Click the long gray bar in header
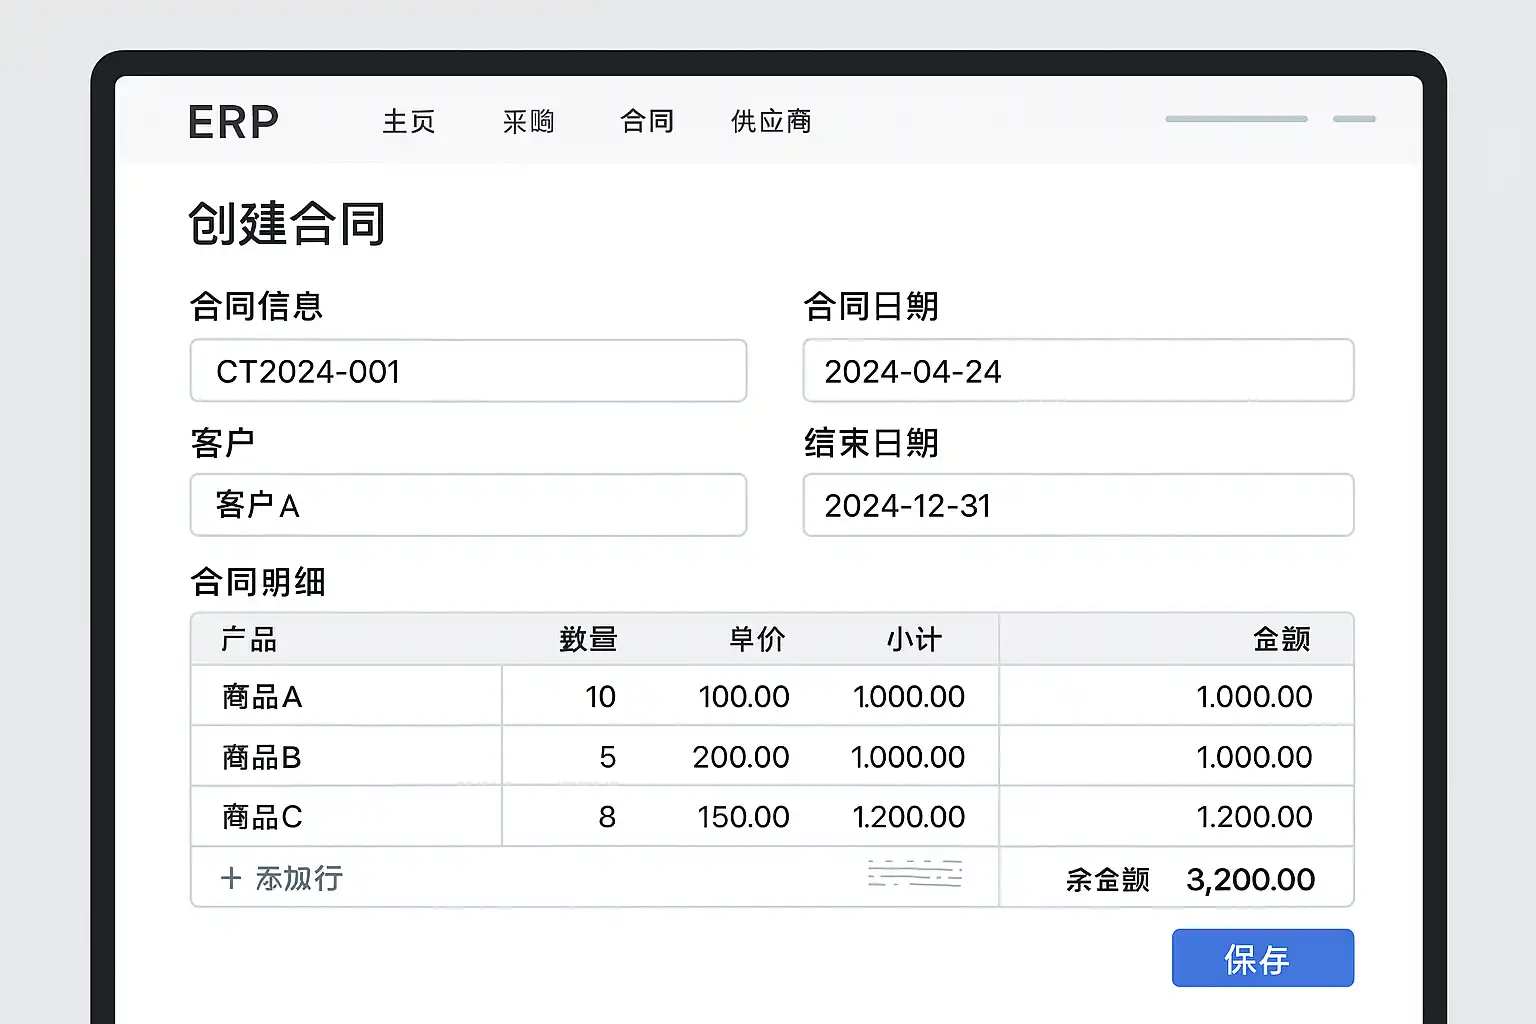The width and height of the screenshot is (1536, 1024). point(1236,119)
